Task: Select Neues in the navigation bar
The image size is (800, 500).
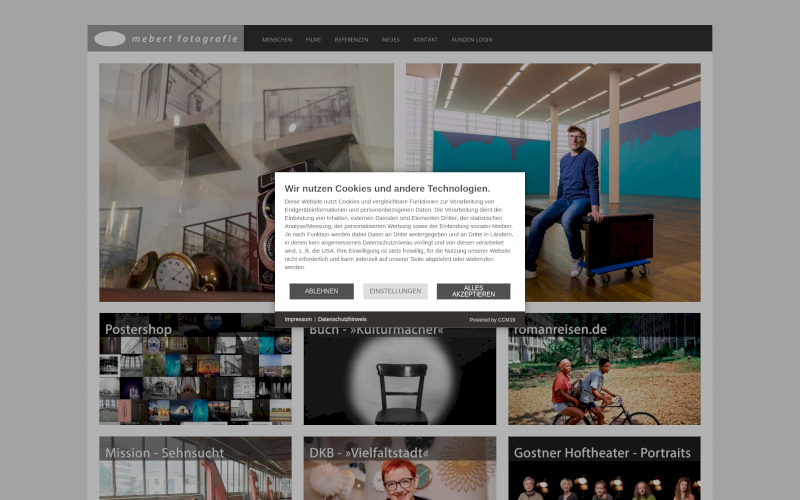Action: click(391, 40)
